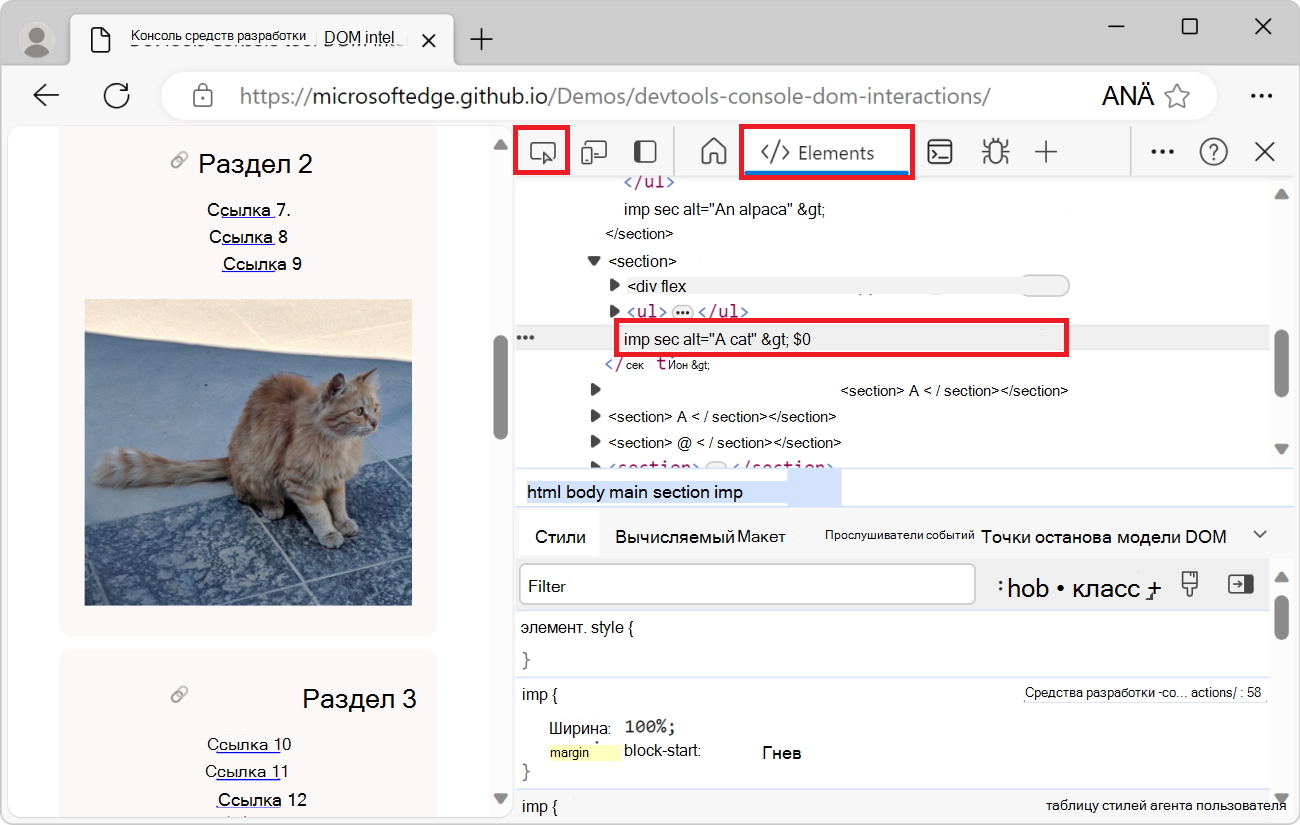The image size is (1300, 825).
Task: Select section in the breadcrumb trail
Action: [681, 492]
